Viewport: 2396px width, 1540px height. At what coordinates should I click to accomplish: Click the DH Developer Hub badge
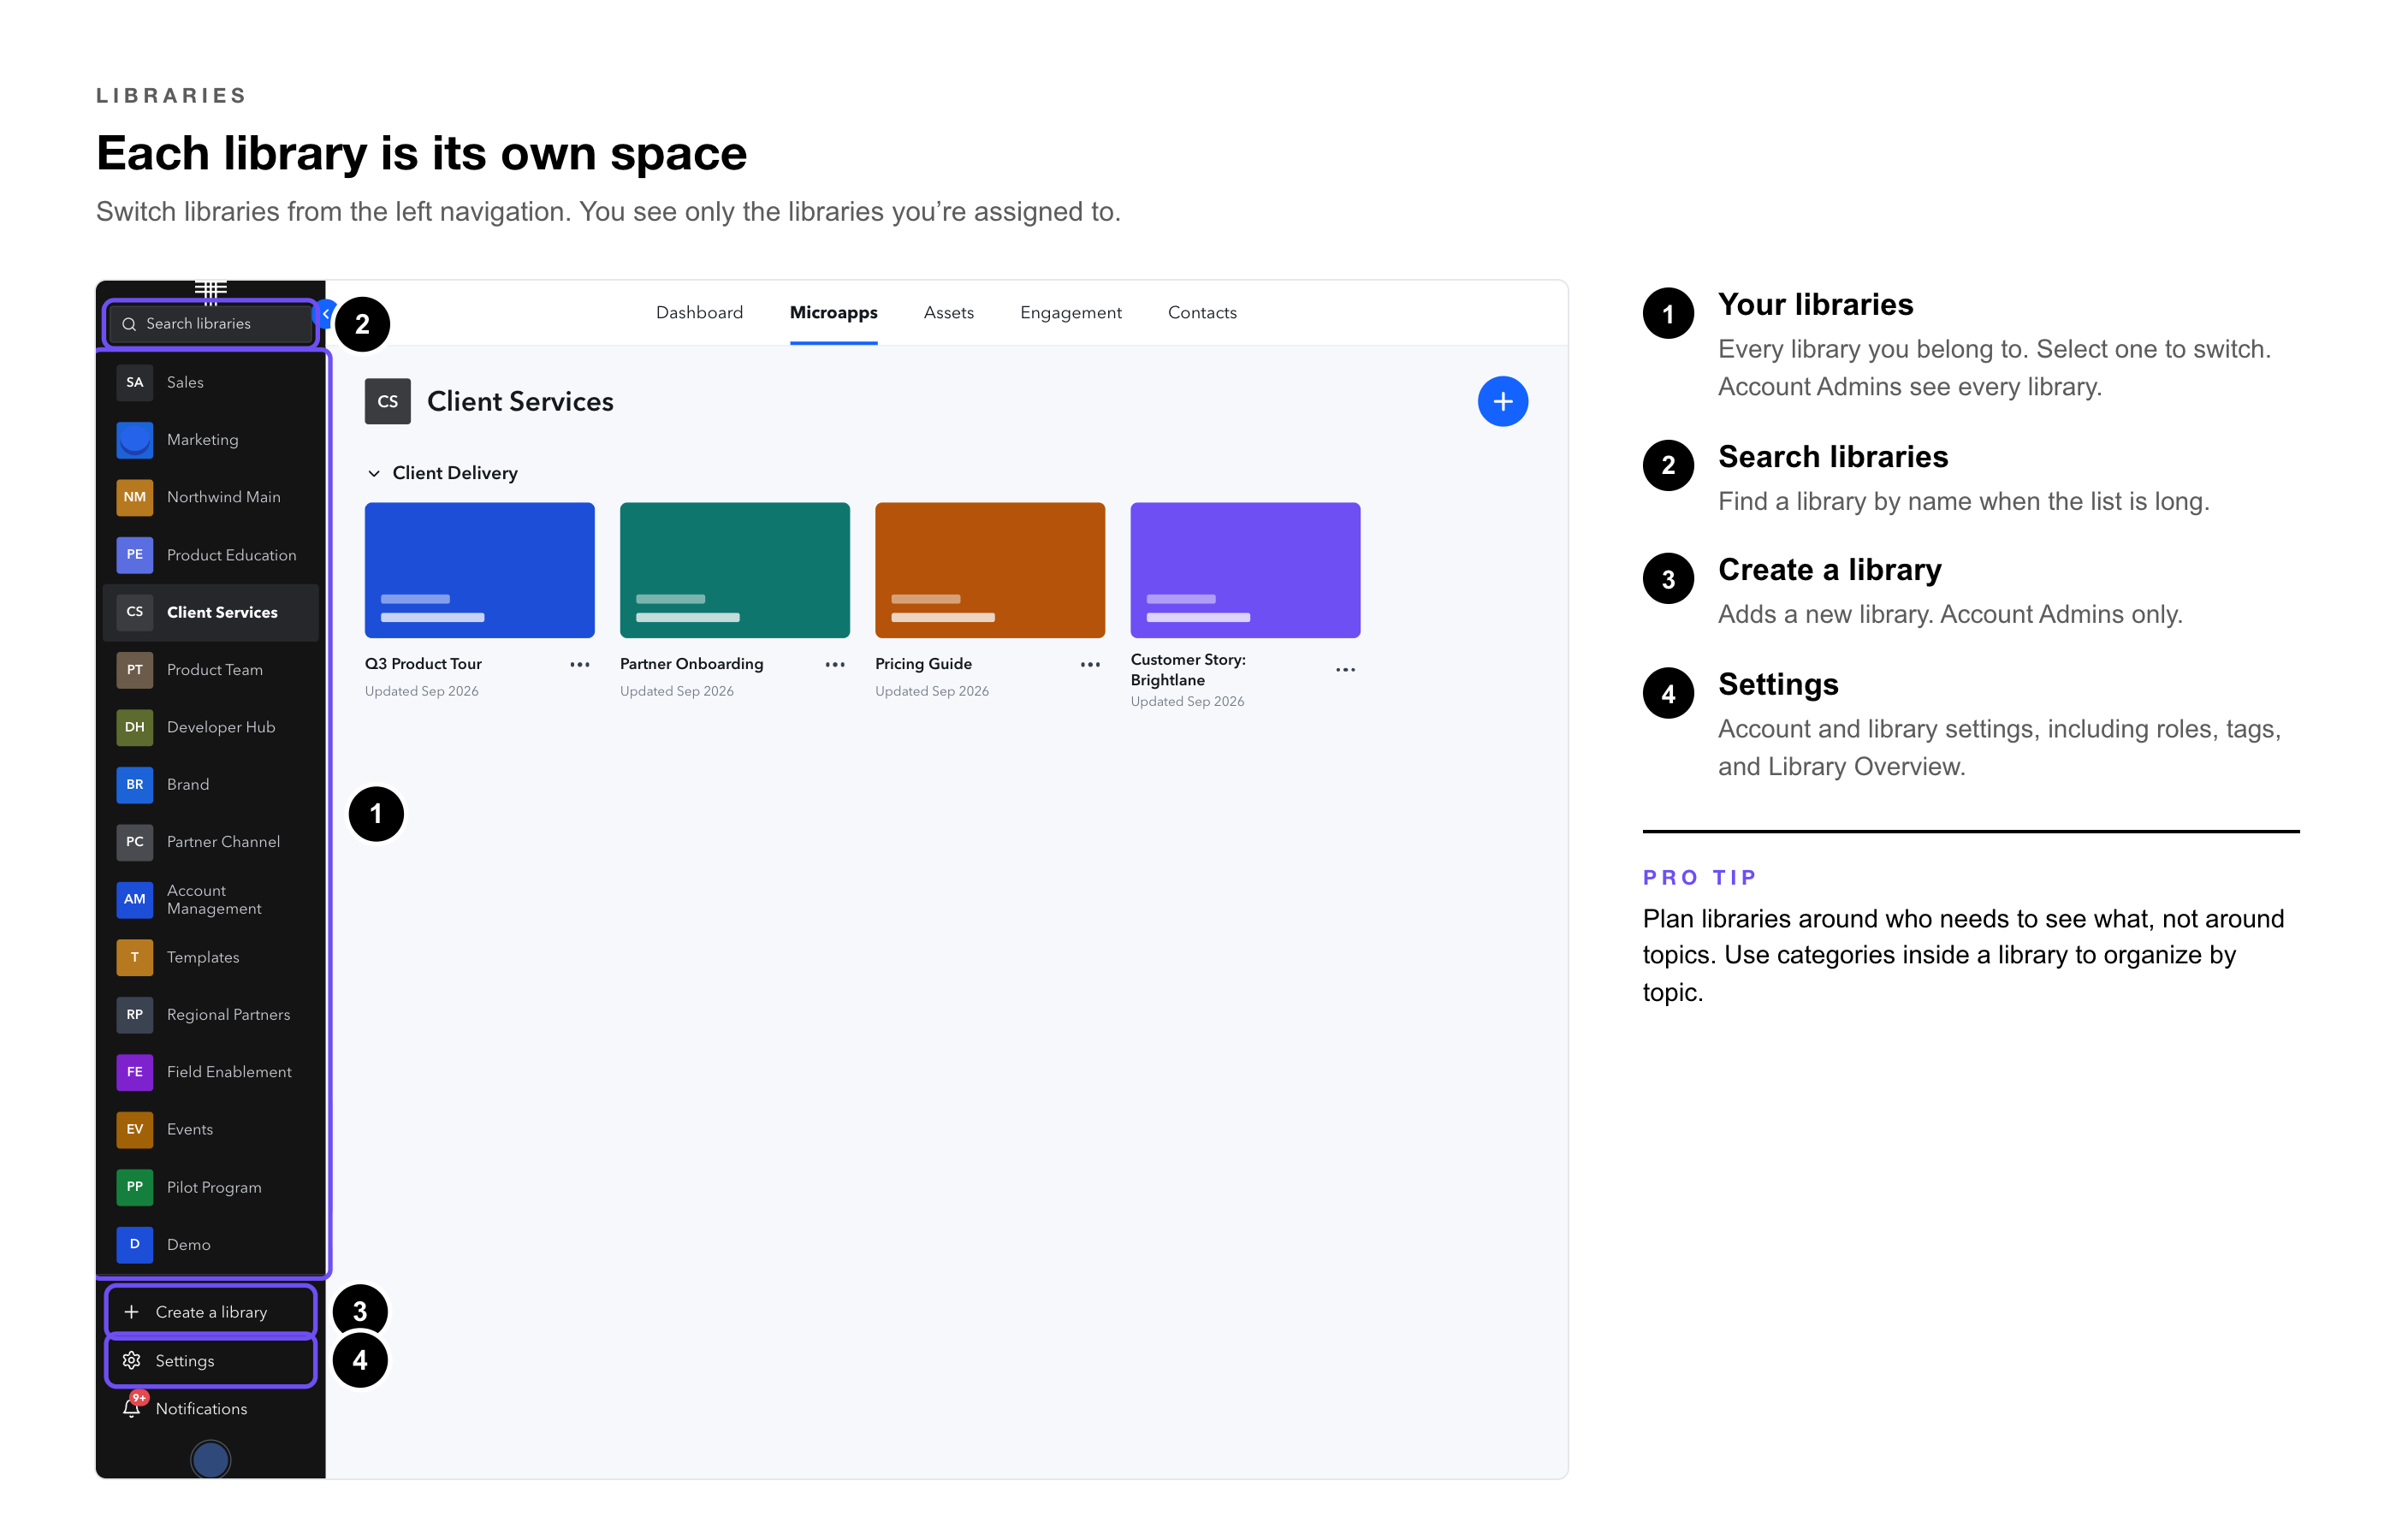tap(134, 727)
